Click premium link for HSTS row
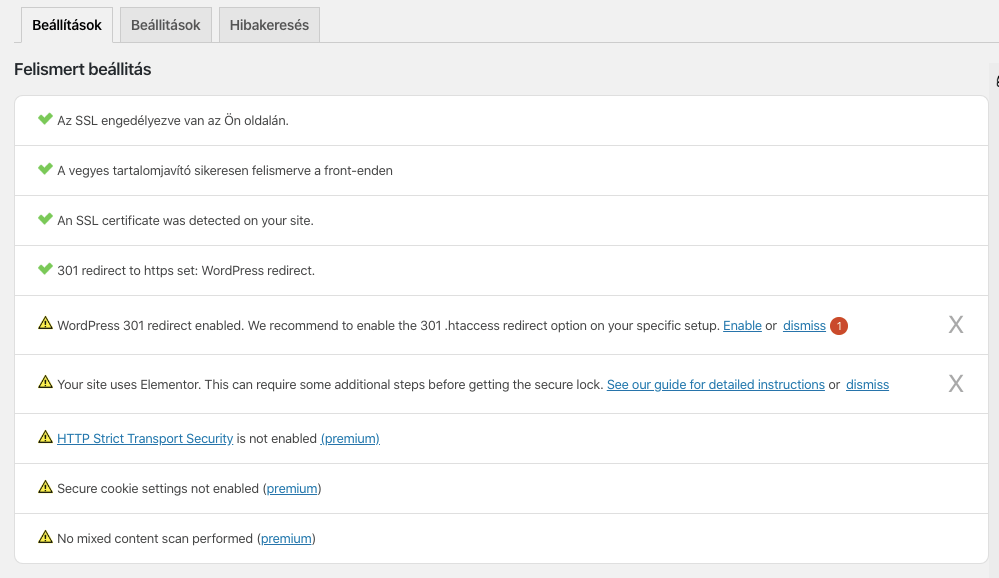Image resolution: width=999 pixels, height=578 pixels. click(350, 438)
